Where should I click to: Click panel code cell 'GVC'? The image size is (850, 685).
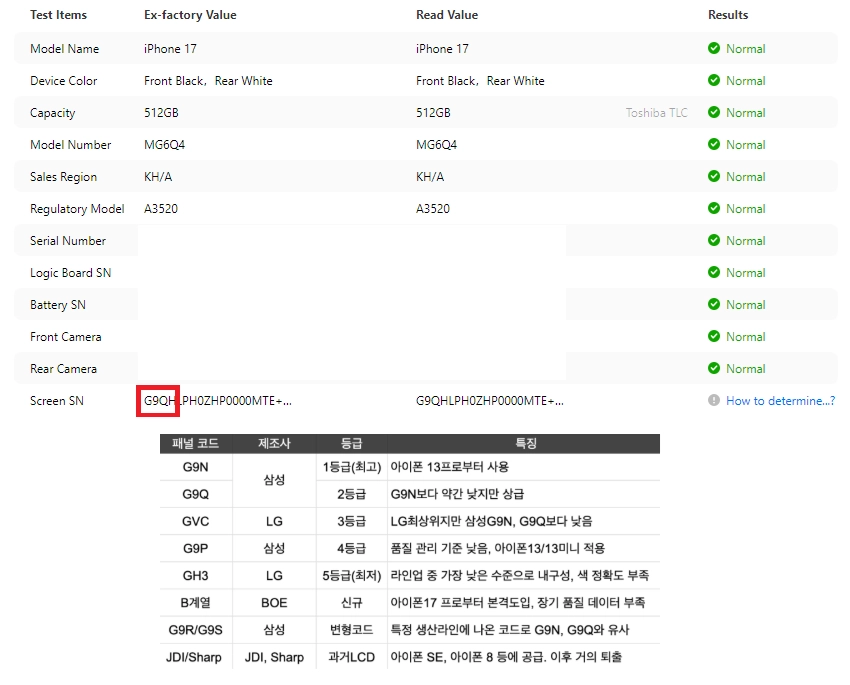(195, 521)
